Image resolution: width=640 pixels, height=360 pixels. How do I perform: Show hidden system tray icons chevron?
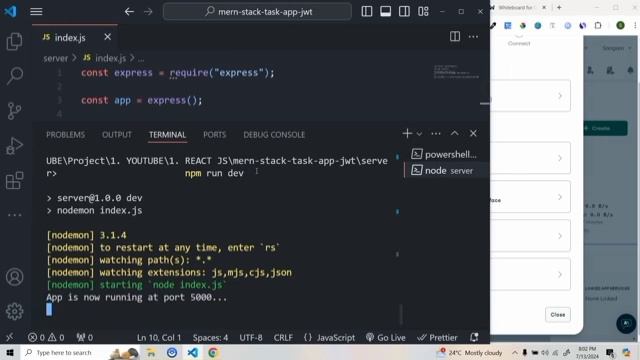(x=514, y=353)
